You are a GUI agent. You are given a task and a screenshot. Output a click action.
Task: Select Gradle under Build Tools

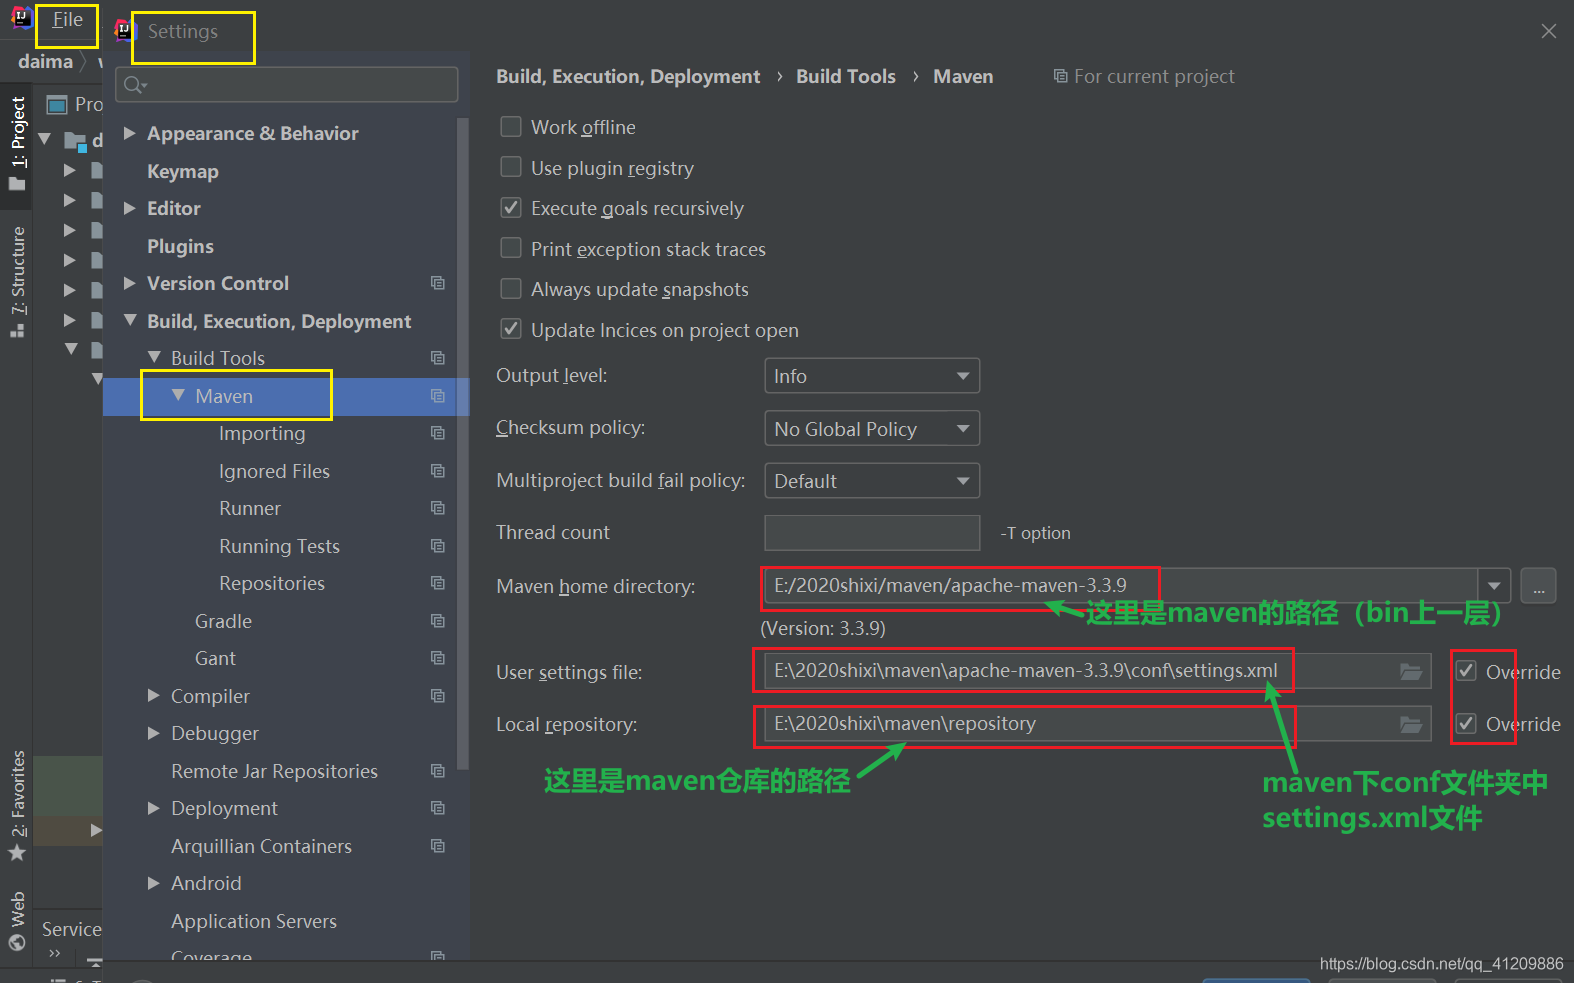pyautogui.click(x=223, y=621)
